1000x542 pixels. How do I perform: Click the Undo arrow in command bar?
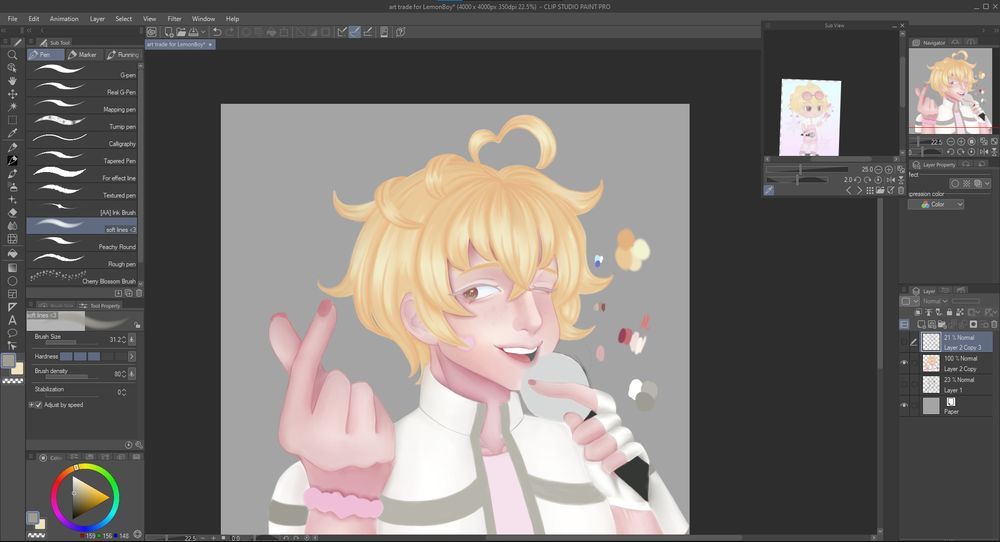217,32
